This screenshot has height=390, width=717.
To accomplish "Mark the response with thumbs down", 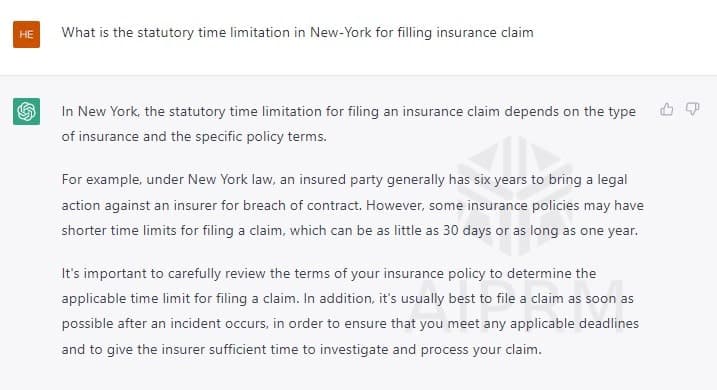I will pos(692,109).
